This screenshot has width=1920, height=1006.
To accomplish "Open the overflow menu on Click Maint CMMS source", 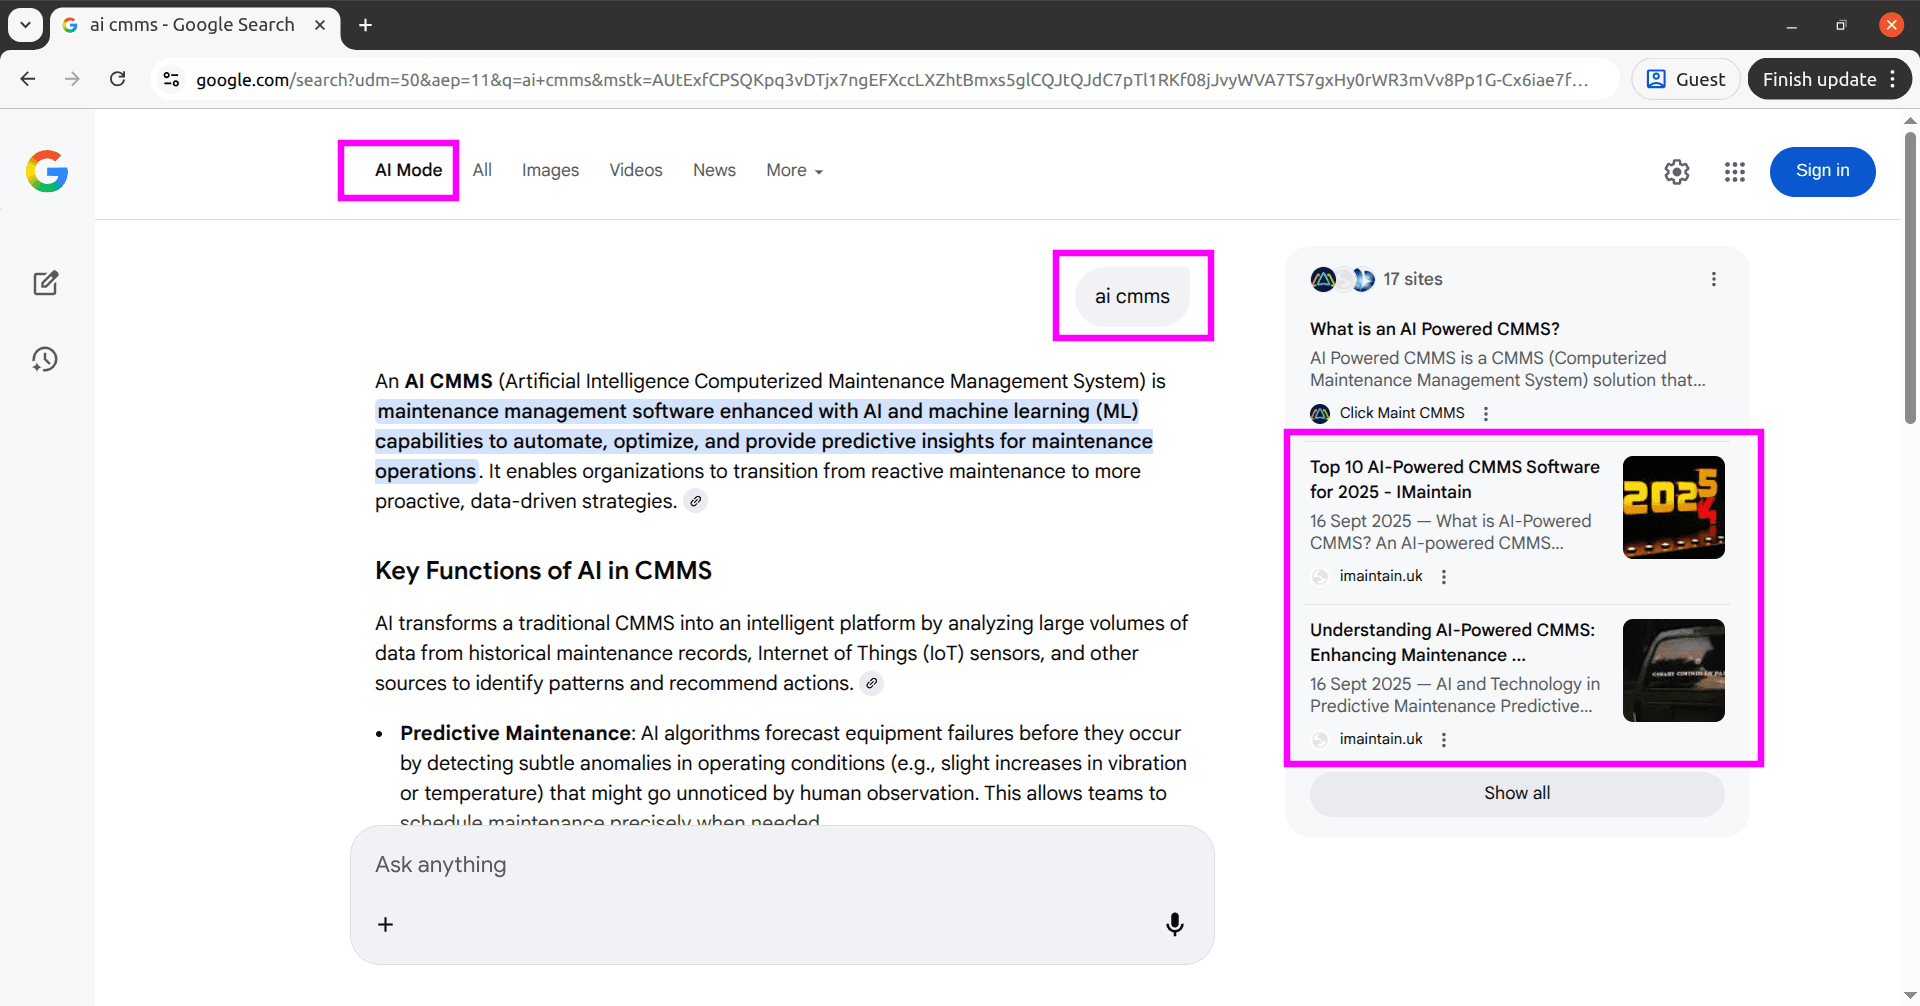I will pyautogui.click(x=1485, y=413).
